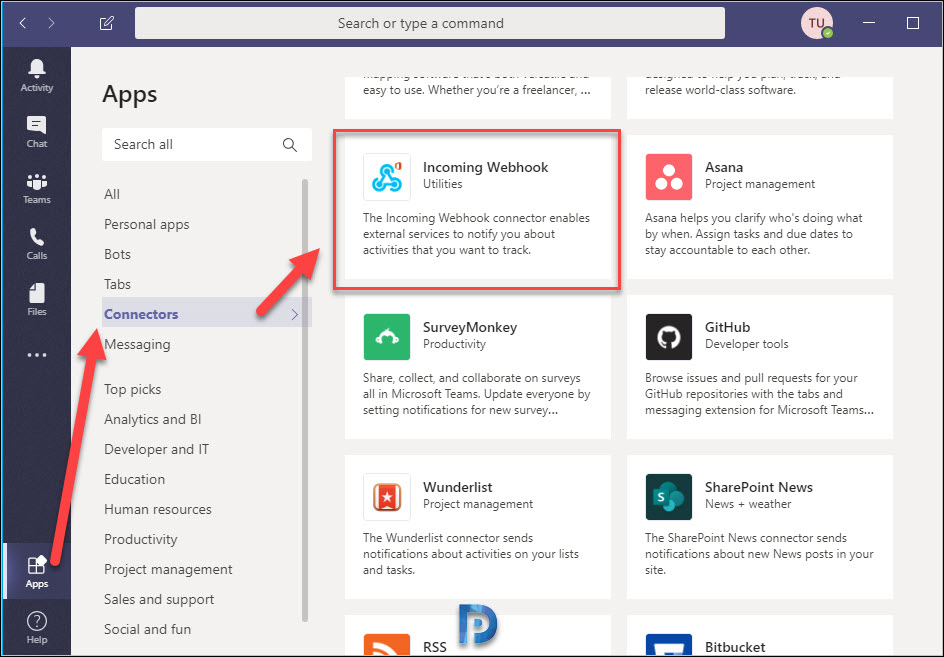
Task: Open the GitHub app title
Action: (727, 328)
